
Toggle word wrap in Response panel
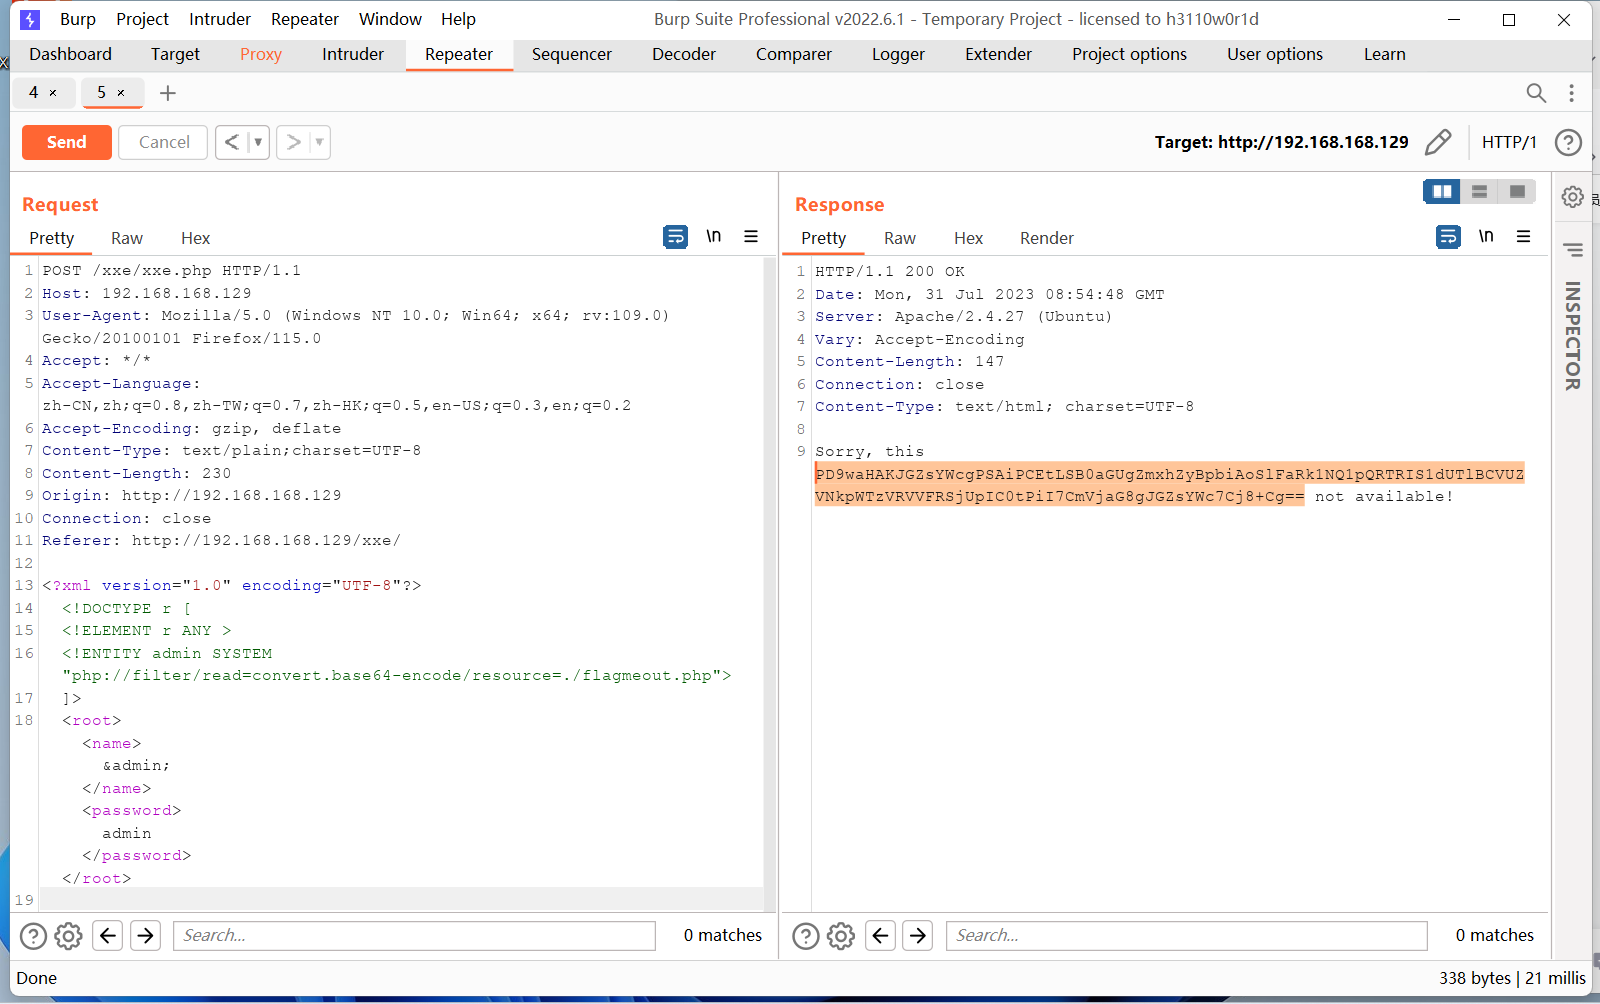(x=1448, y=237)
